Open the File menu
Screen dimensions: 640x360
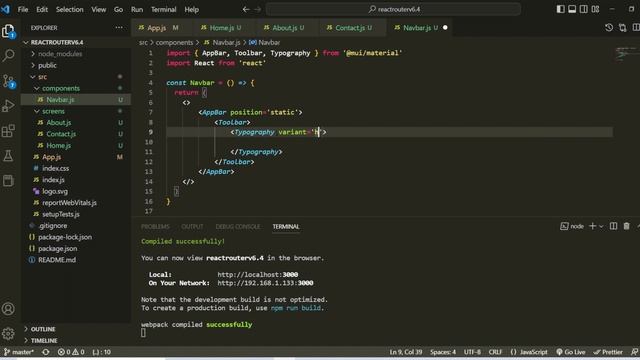click(23, 9)
